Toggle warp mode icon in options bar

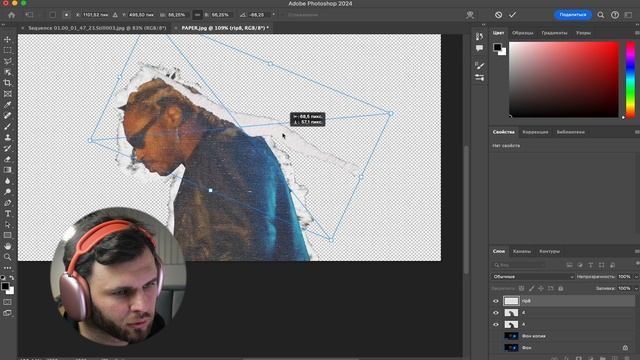click(470, 15)
